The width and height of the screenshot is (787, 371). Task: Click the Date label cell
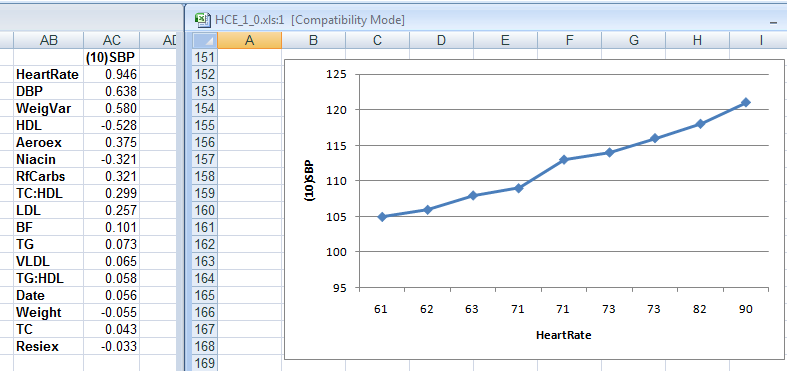(x=49, y=296)
